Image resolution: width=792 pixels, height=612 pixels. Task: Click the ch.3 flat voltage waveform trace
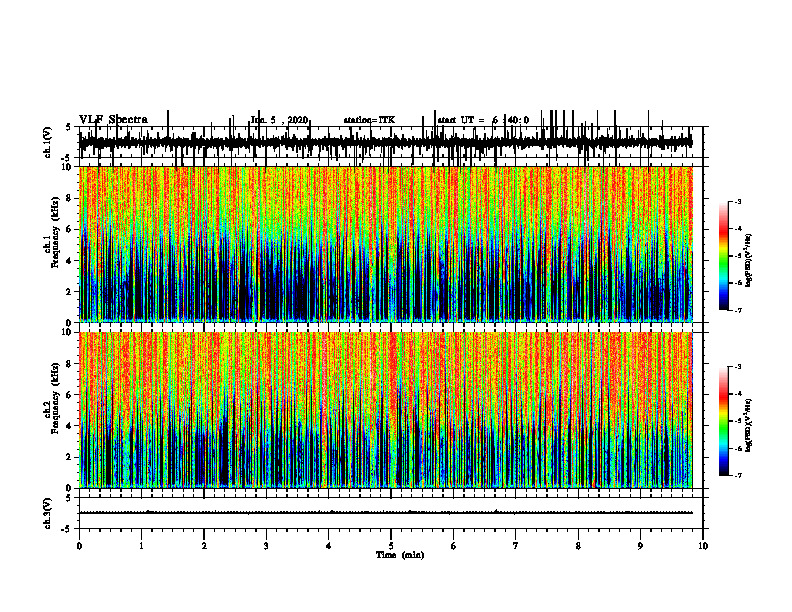click(x=385, y=513)
